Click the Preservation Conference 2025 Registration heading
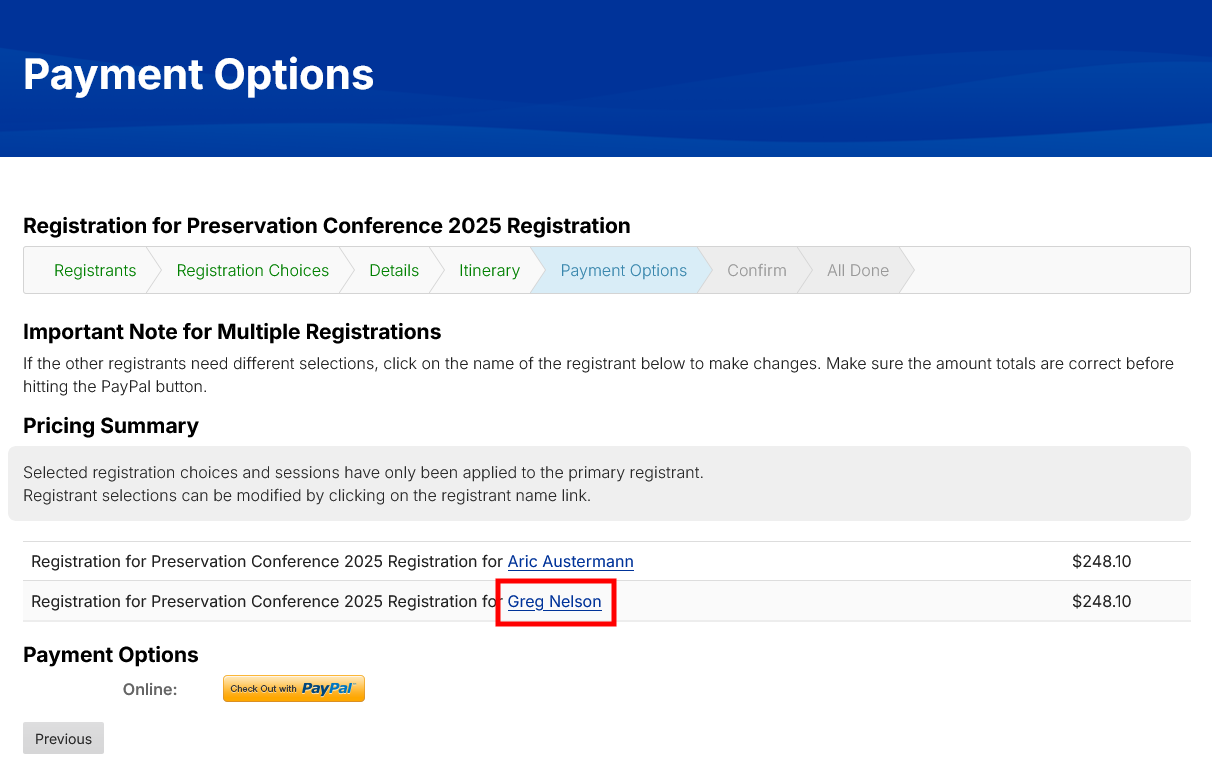 click(x=326, y=226)
